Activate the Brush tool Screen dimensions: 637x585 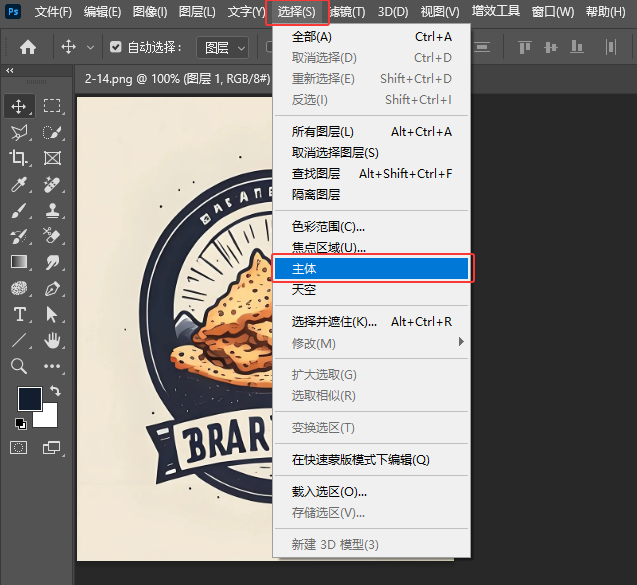19,210
